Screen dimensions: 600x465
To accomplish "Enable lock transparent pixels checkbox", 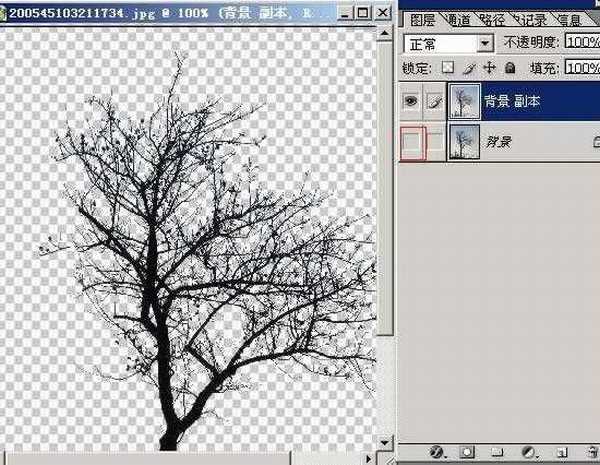I will tap(449, 68).
